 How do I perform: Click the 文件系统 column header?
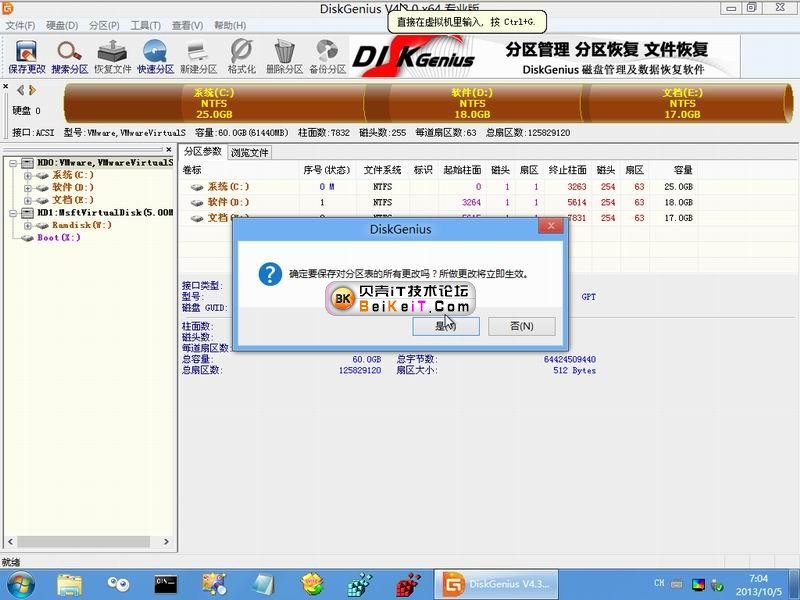[x=383, y=170]
